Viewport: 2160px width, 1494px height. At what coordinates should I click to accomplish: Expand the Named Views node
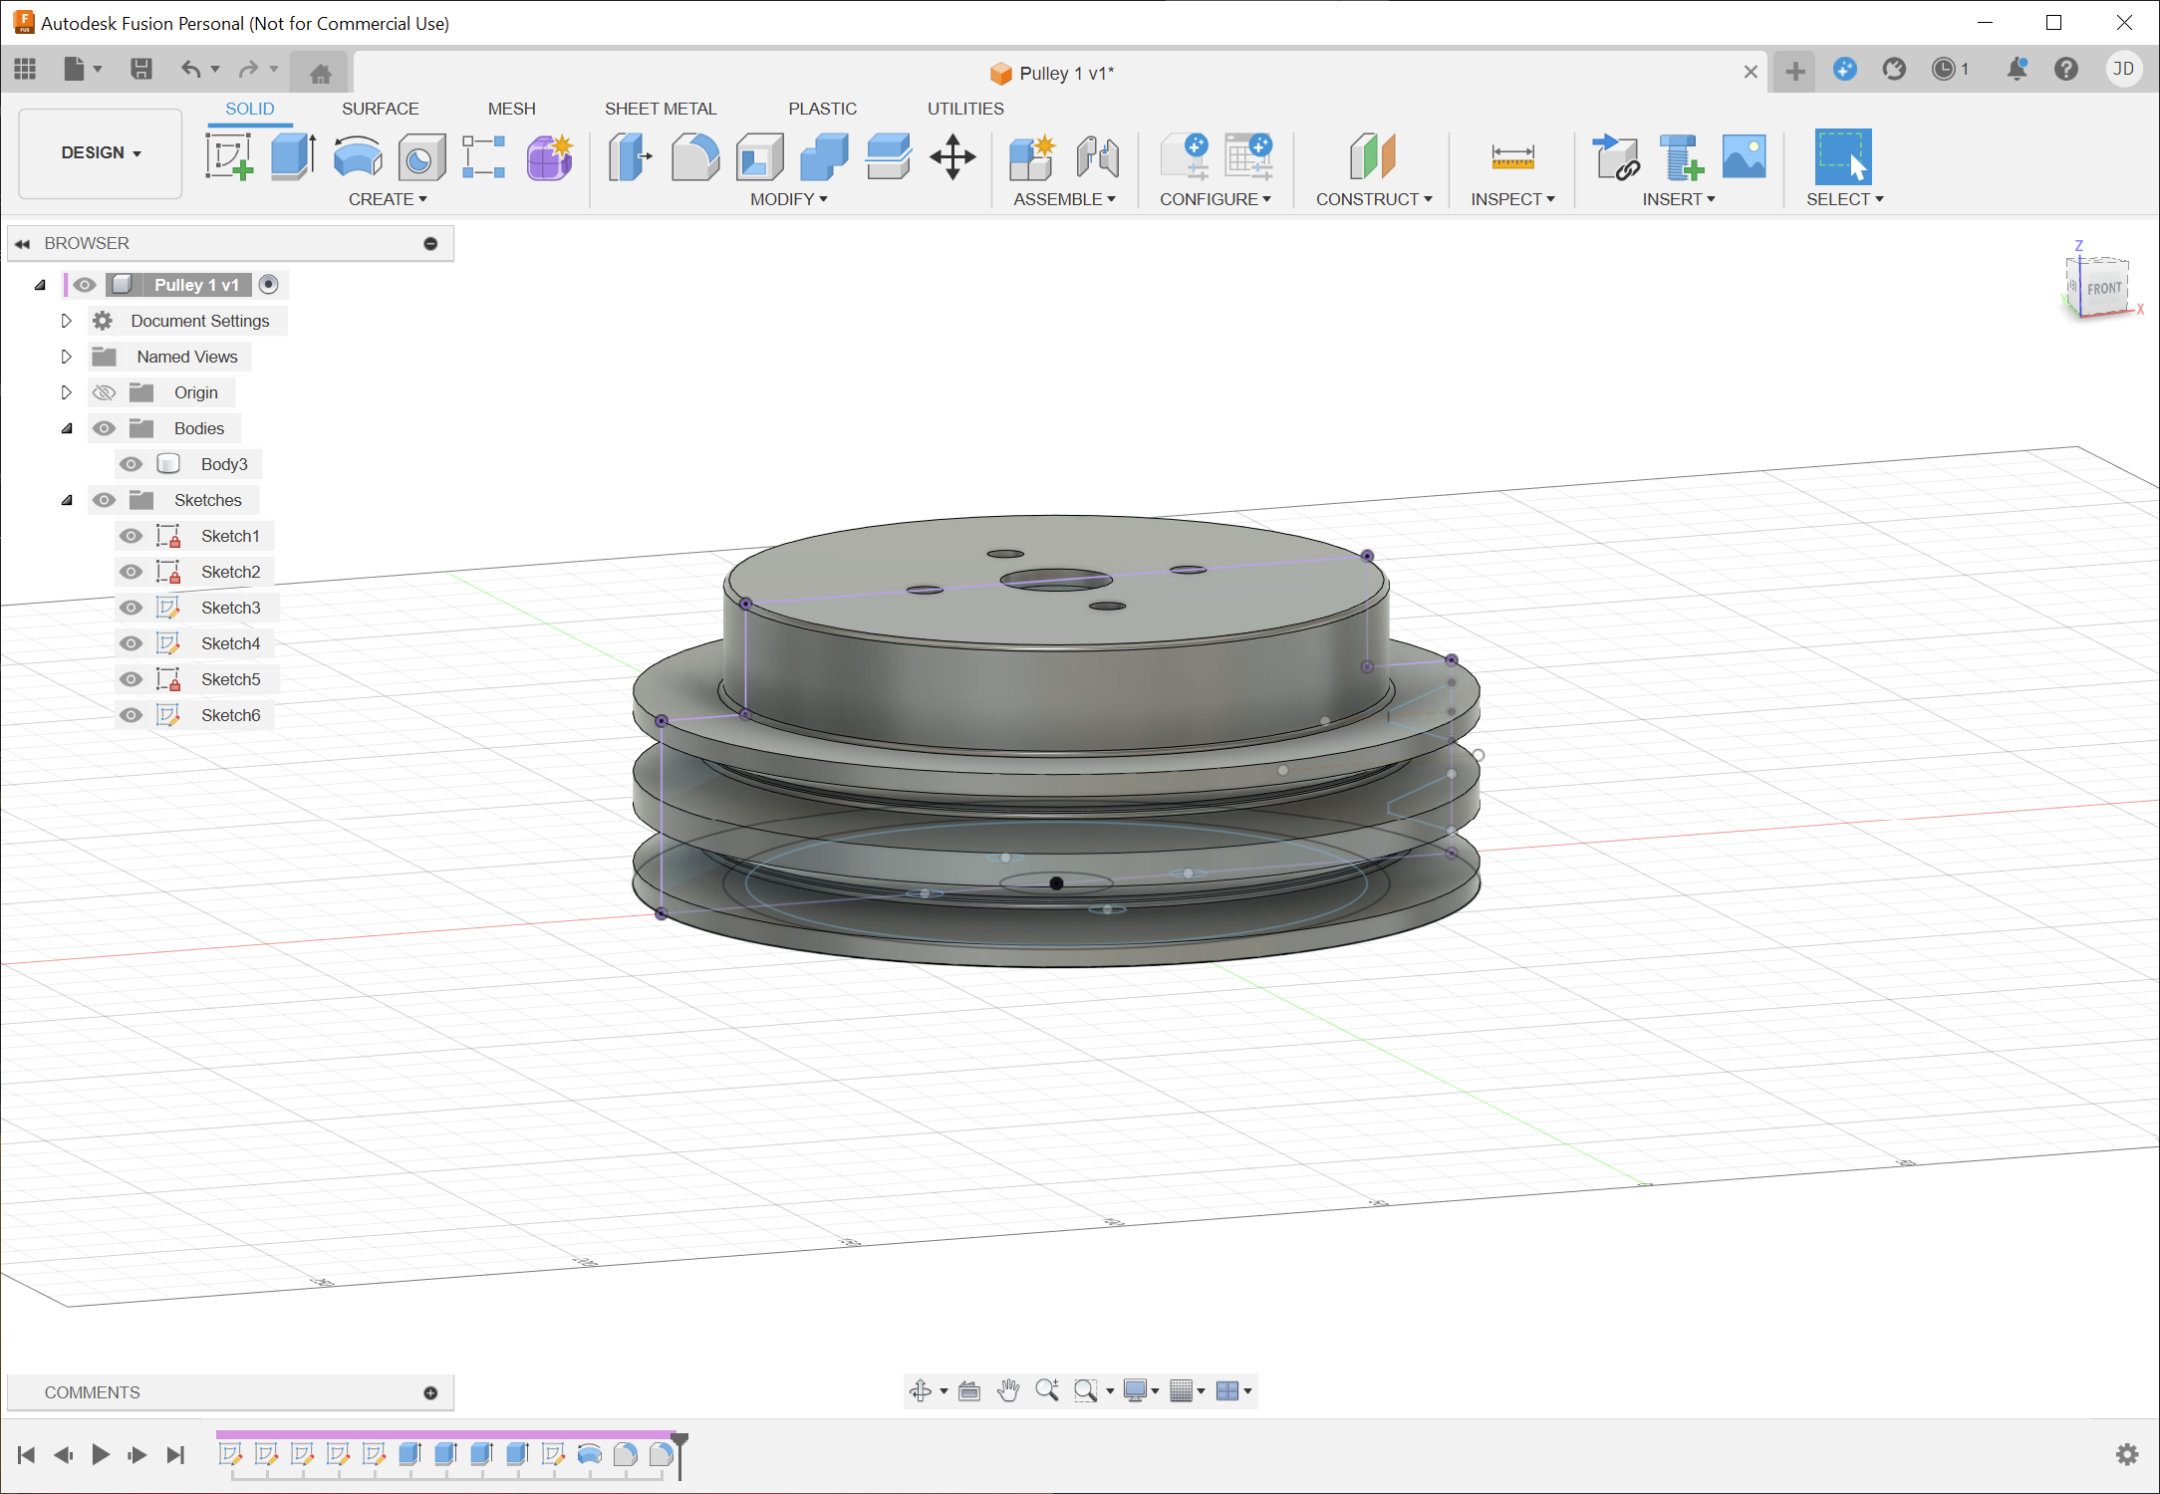[x=66, y=357]
